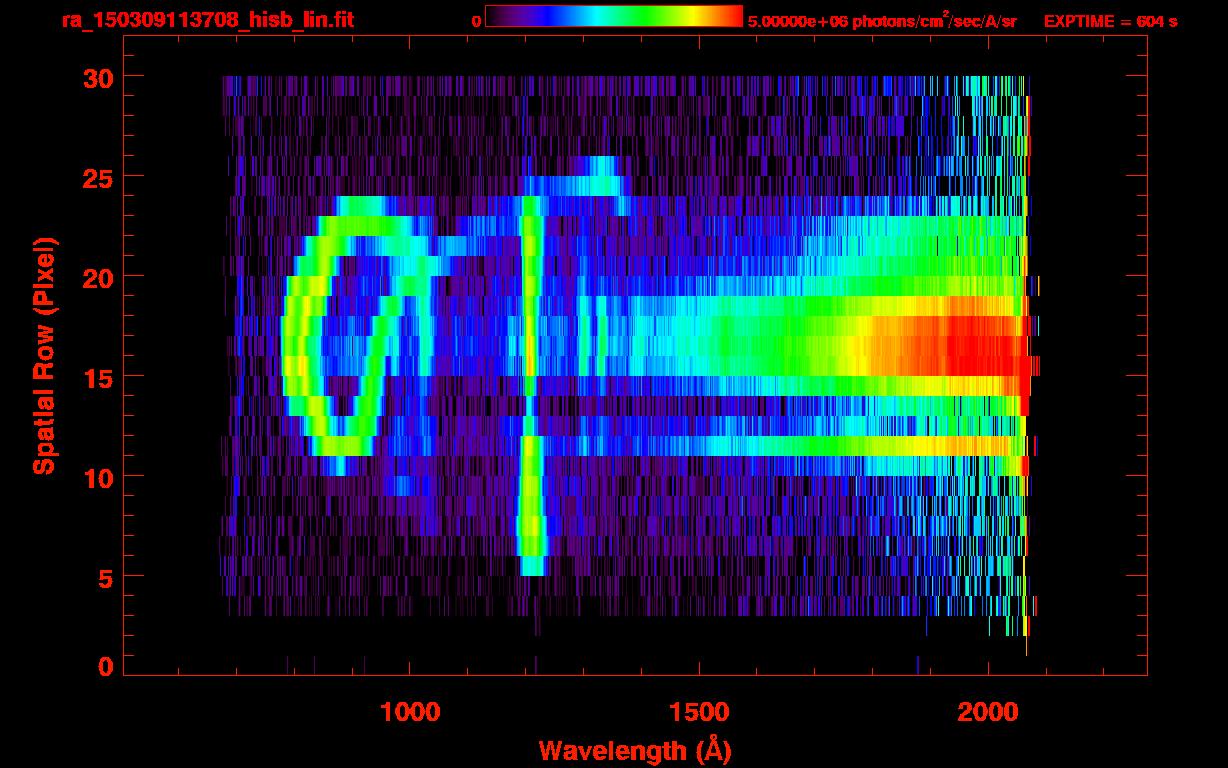Select the 5.00000e+06 photons/cm²/sec/A/sr label
The image size is (1228, 768).
(x=882, y=20)
